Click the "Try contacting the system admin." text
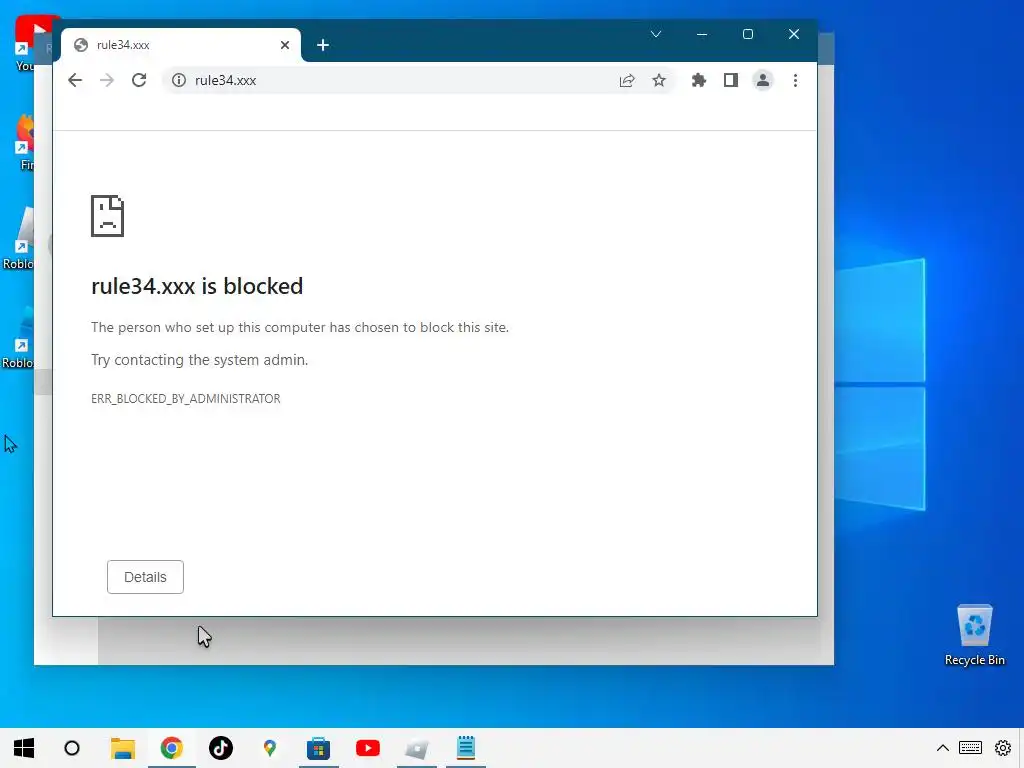The width and height of the screenshot is (1024, 768). (200, 360)
